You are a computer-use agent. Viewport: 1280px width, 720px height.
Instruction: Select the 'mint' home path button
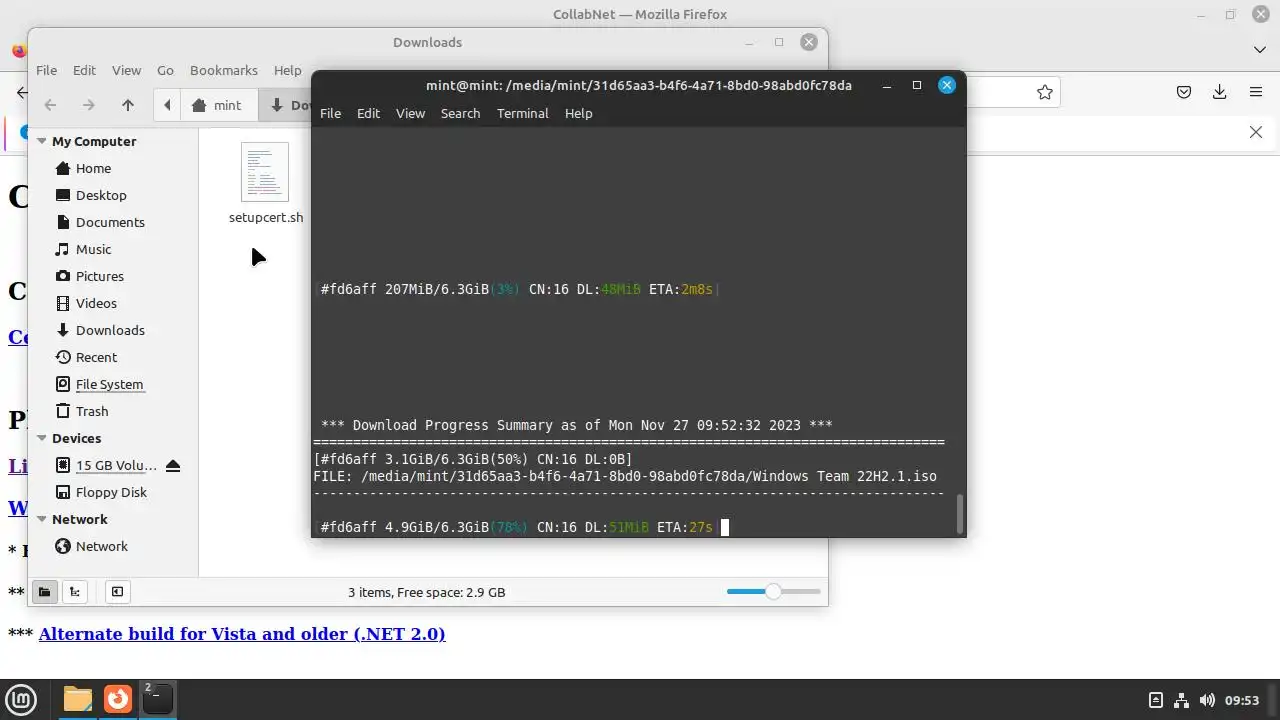click(217, 105)
